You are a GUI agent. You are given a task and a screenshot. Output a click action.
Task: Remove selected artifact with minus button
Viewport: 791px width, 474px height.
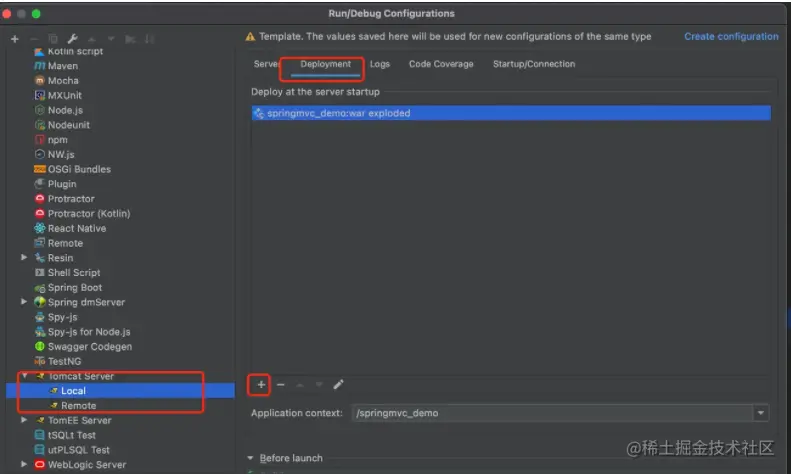coord(280,385)
